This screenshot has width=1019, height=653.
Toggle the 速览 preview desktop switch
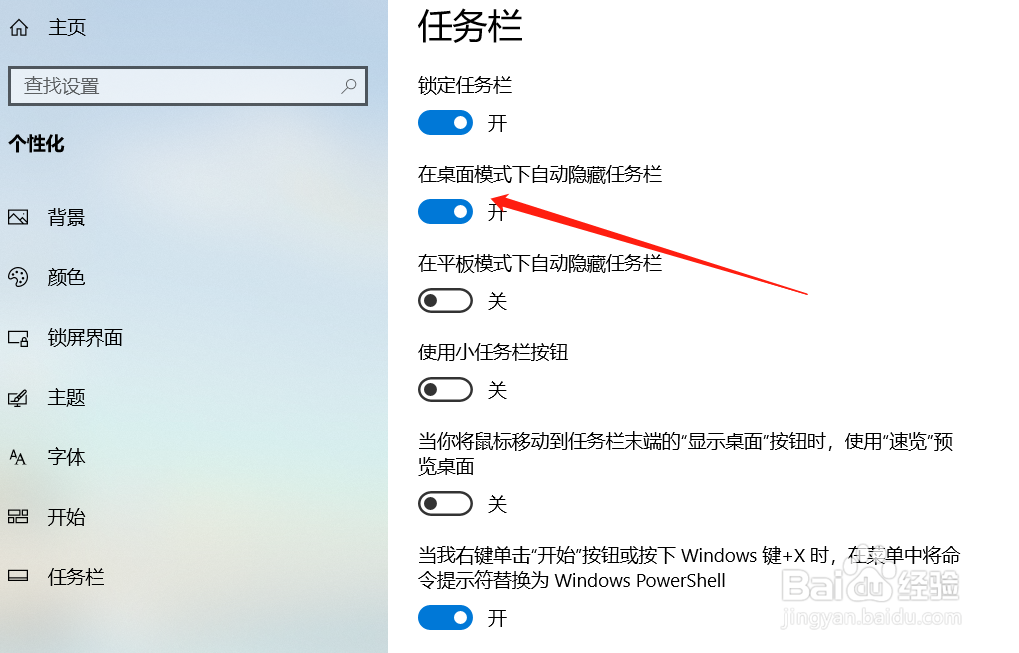tap(445, 504)
